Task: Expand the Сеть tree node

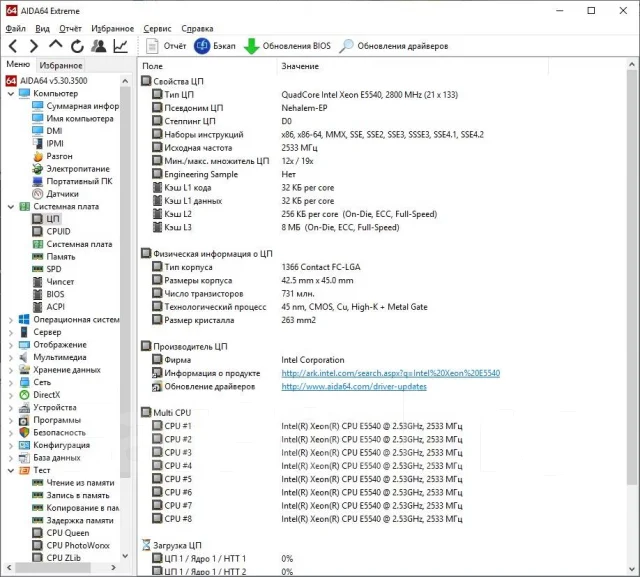Action: pyautogui.click(x=11, y=383)
